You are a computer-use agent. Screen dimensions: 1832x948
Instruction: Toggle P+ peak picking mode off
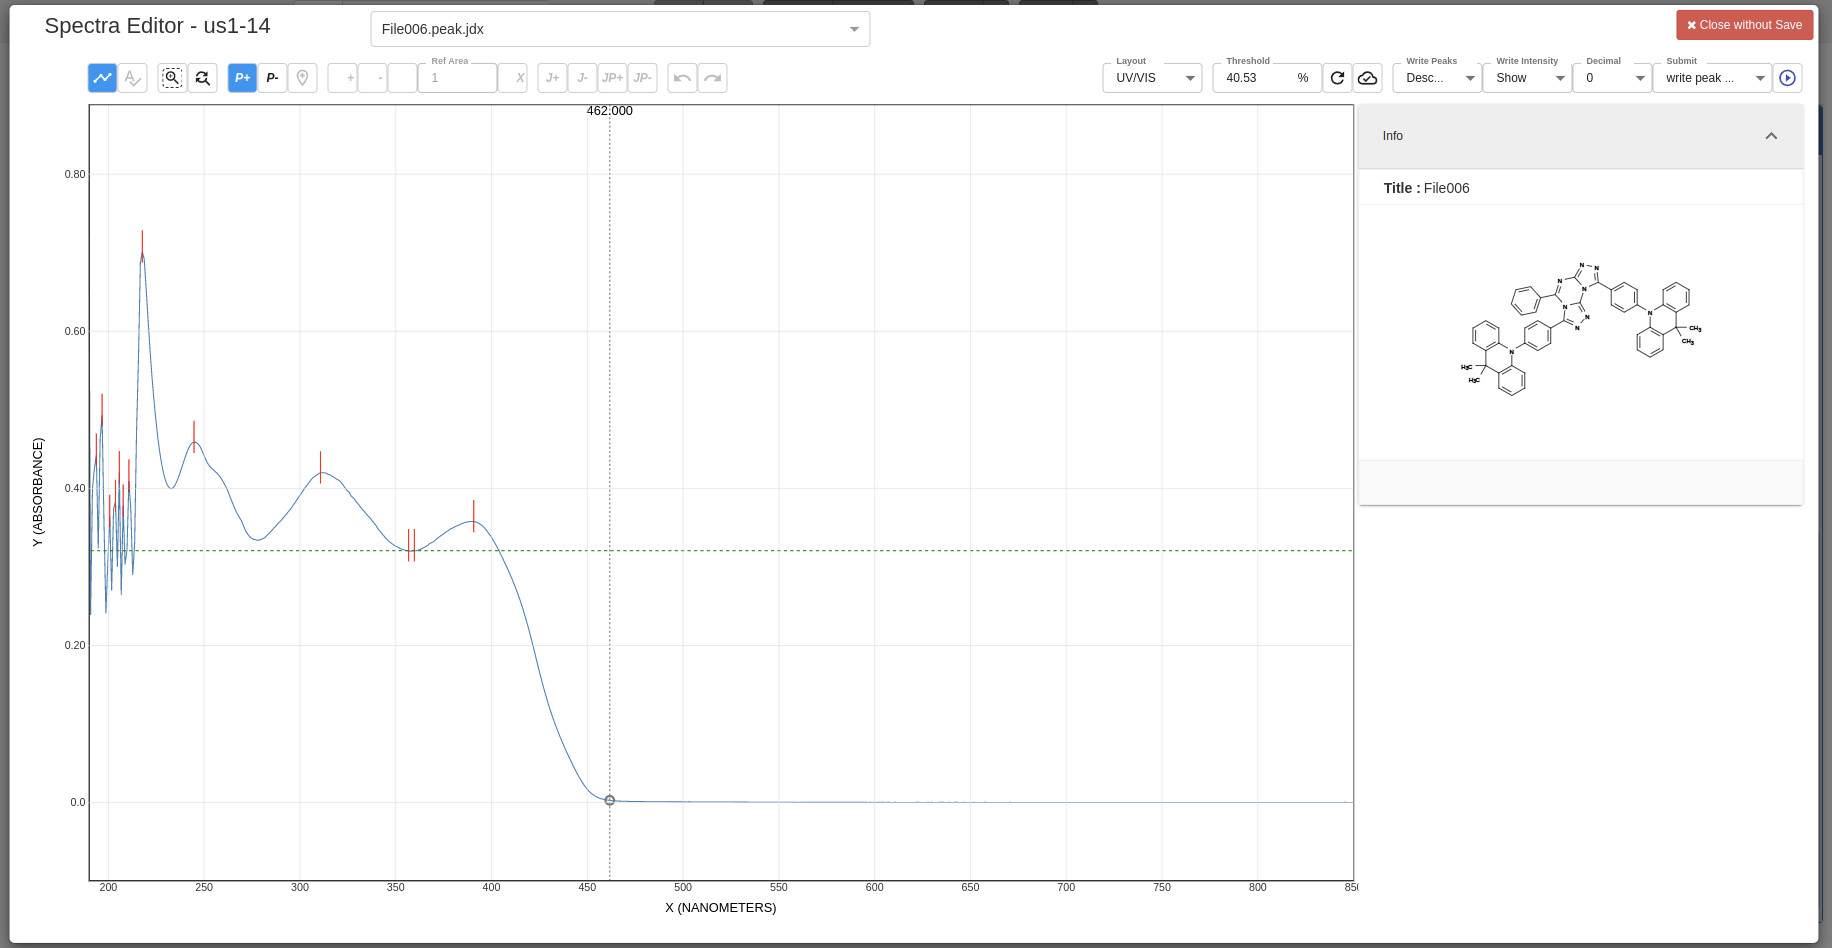[241, 77]
